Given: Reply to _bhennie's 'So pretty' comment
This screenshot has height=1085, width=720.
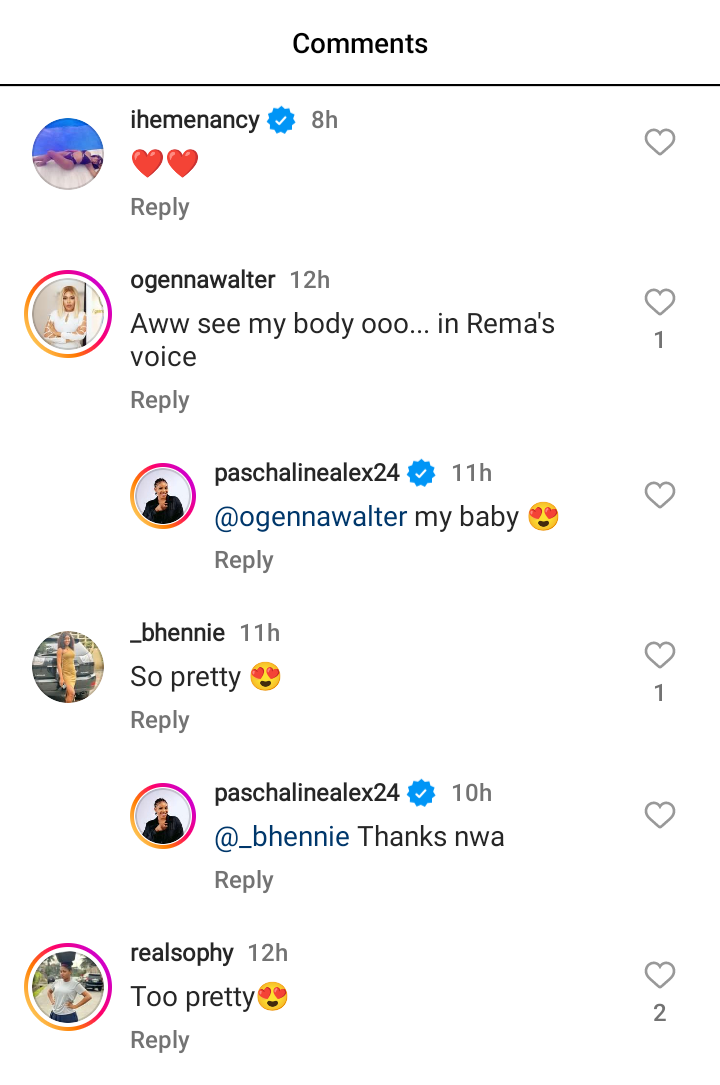Looking at the screenshot, I should pyautogui.click(x=160, y=720).
